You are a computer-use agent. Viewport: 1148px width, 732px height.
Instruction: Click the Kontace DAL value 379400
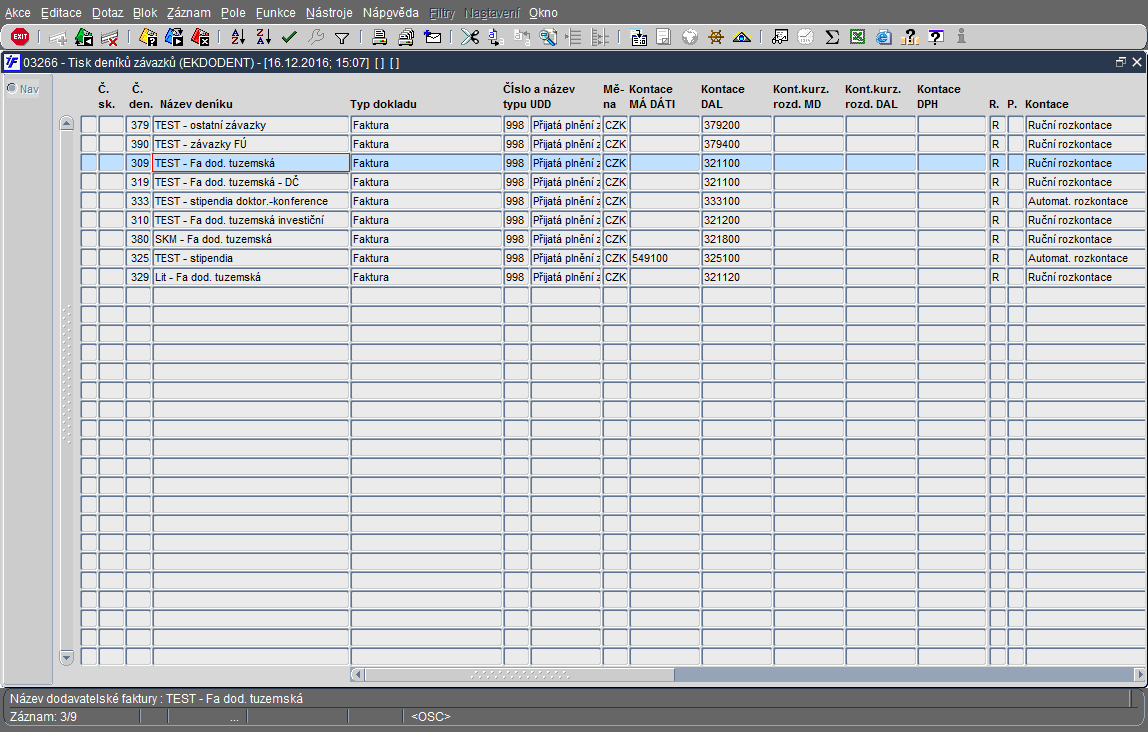coord(736,144)
